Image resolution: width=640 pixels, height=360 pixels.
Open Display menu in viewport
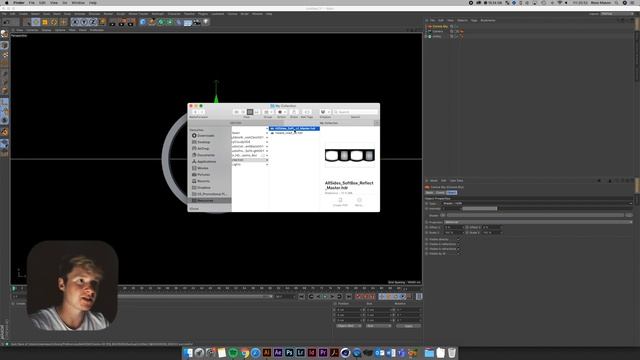46,30
